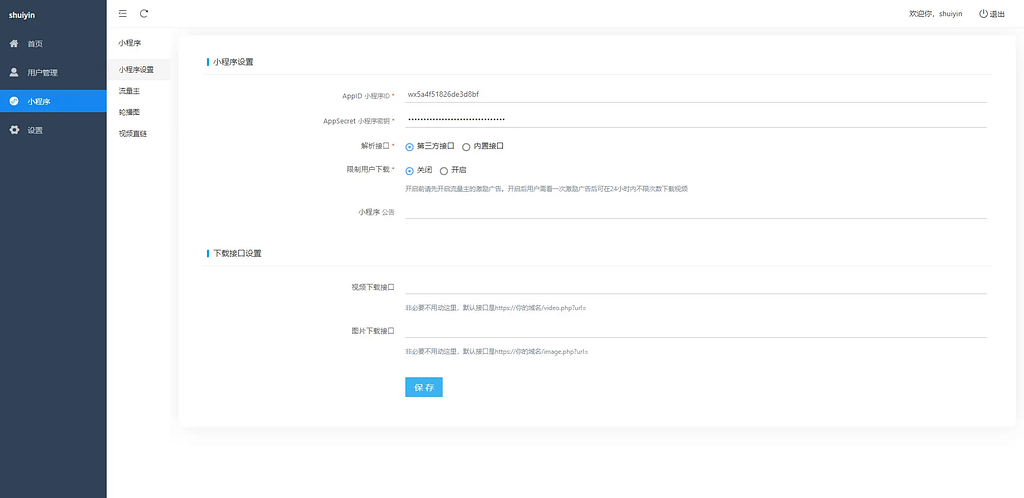Screen dimensions: 1024x498
Task: Click the 视频下载接口 input field
Action: click(x=696, y=286)
